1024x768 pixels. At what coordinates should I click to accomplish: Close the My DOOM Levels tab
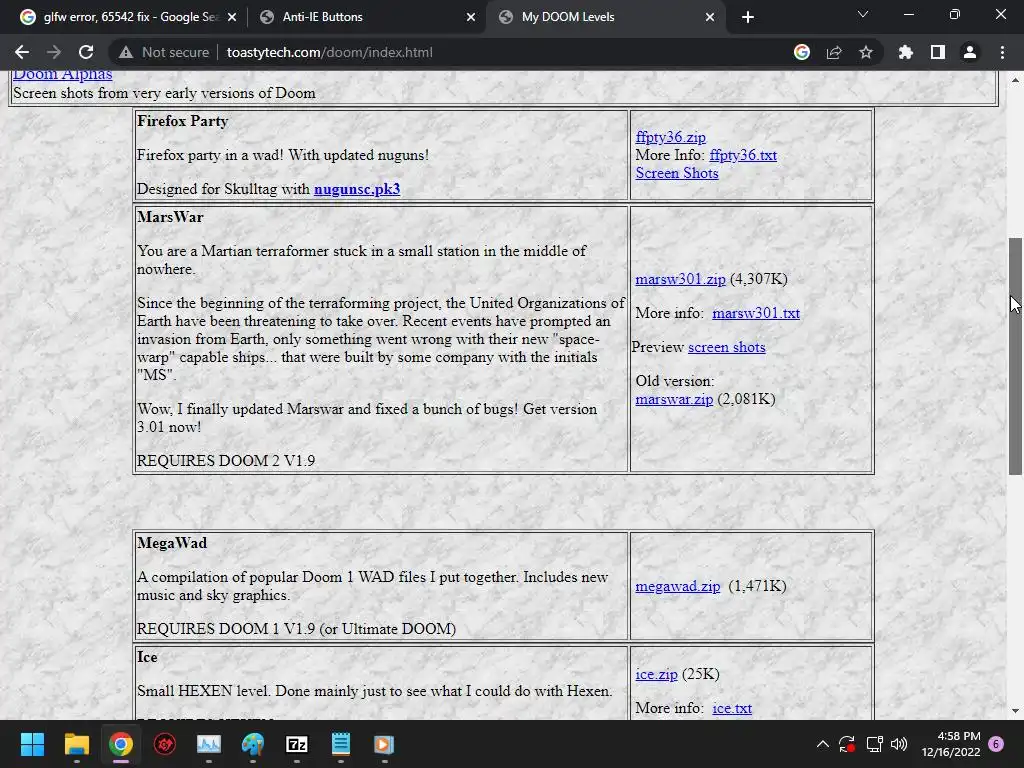(710, 17)
